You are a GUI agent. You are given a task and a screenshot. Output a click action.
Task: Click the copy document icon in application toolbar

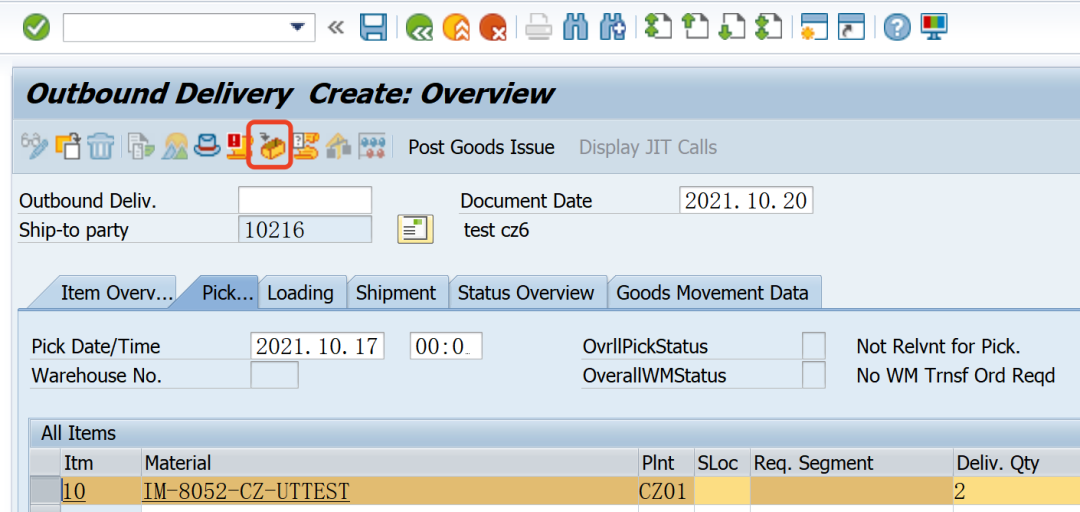69,146
